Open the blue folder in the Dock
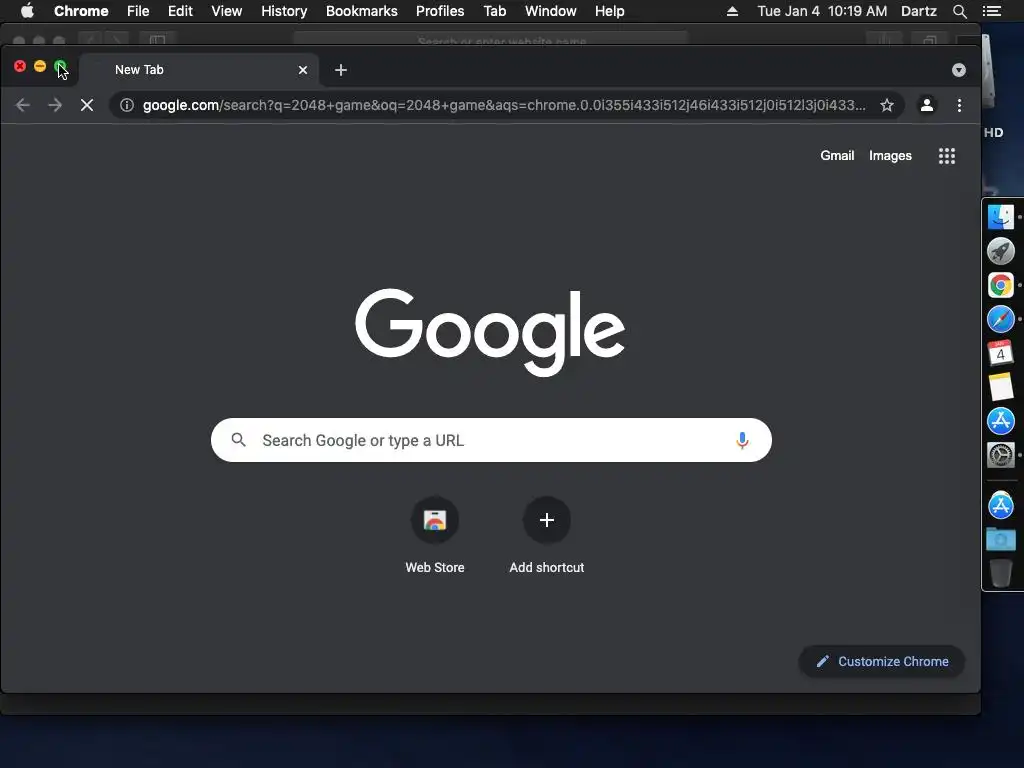Viewport: 1024px width, 768px height. coord(1000,539)
